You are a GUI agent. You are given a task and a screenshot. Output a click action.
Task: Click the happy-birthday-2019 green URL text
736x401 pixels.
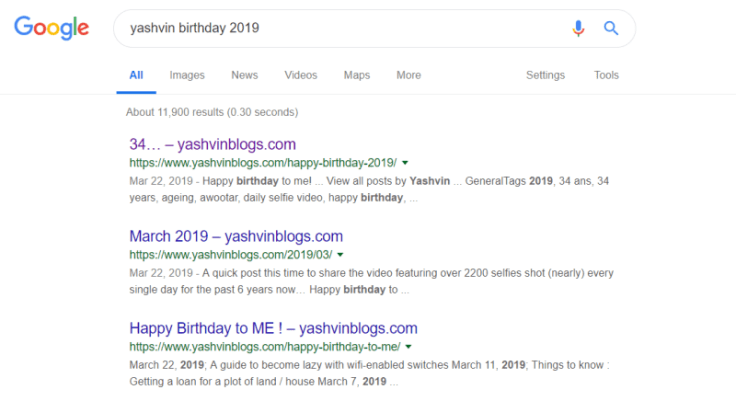click(263, 162)
